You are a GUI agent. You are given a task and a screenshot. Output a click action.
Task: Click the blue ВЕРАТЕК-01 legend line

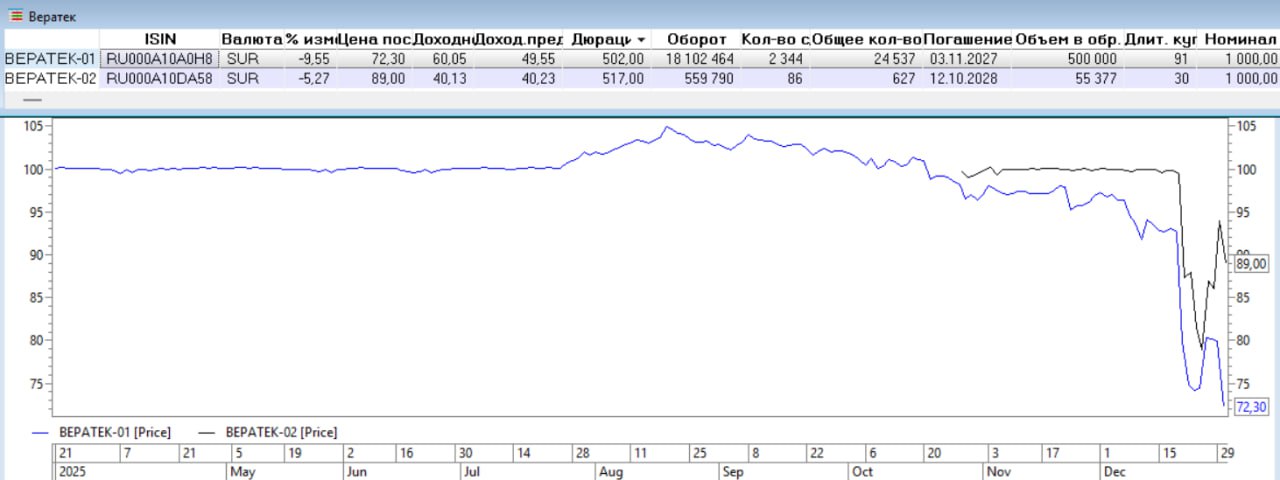pos(41,432)
